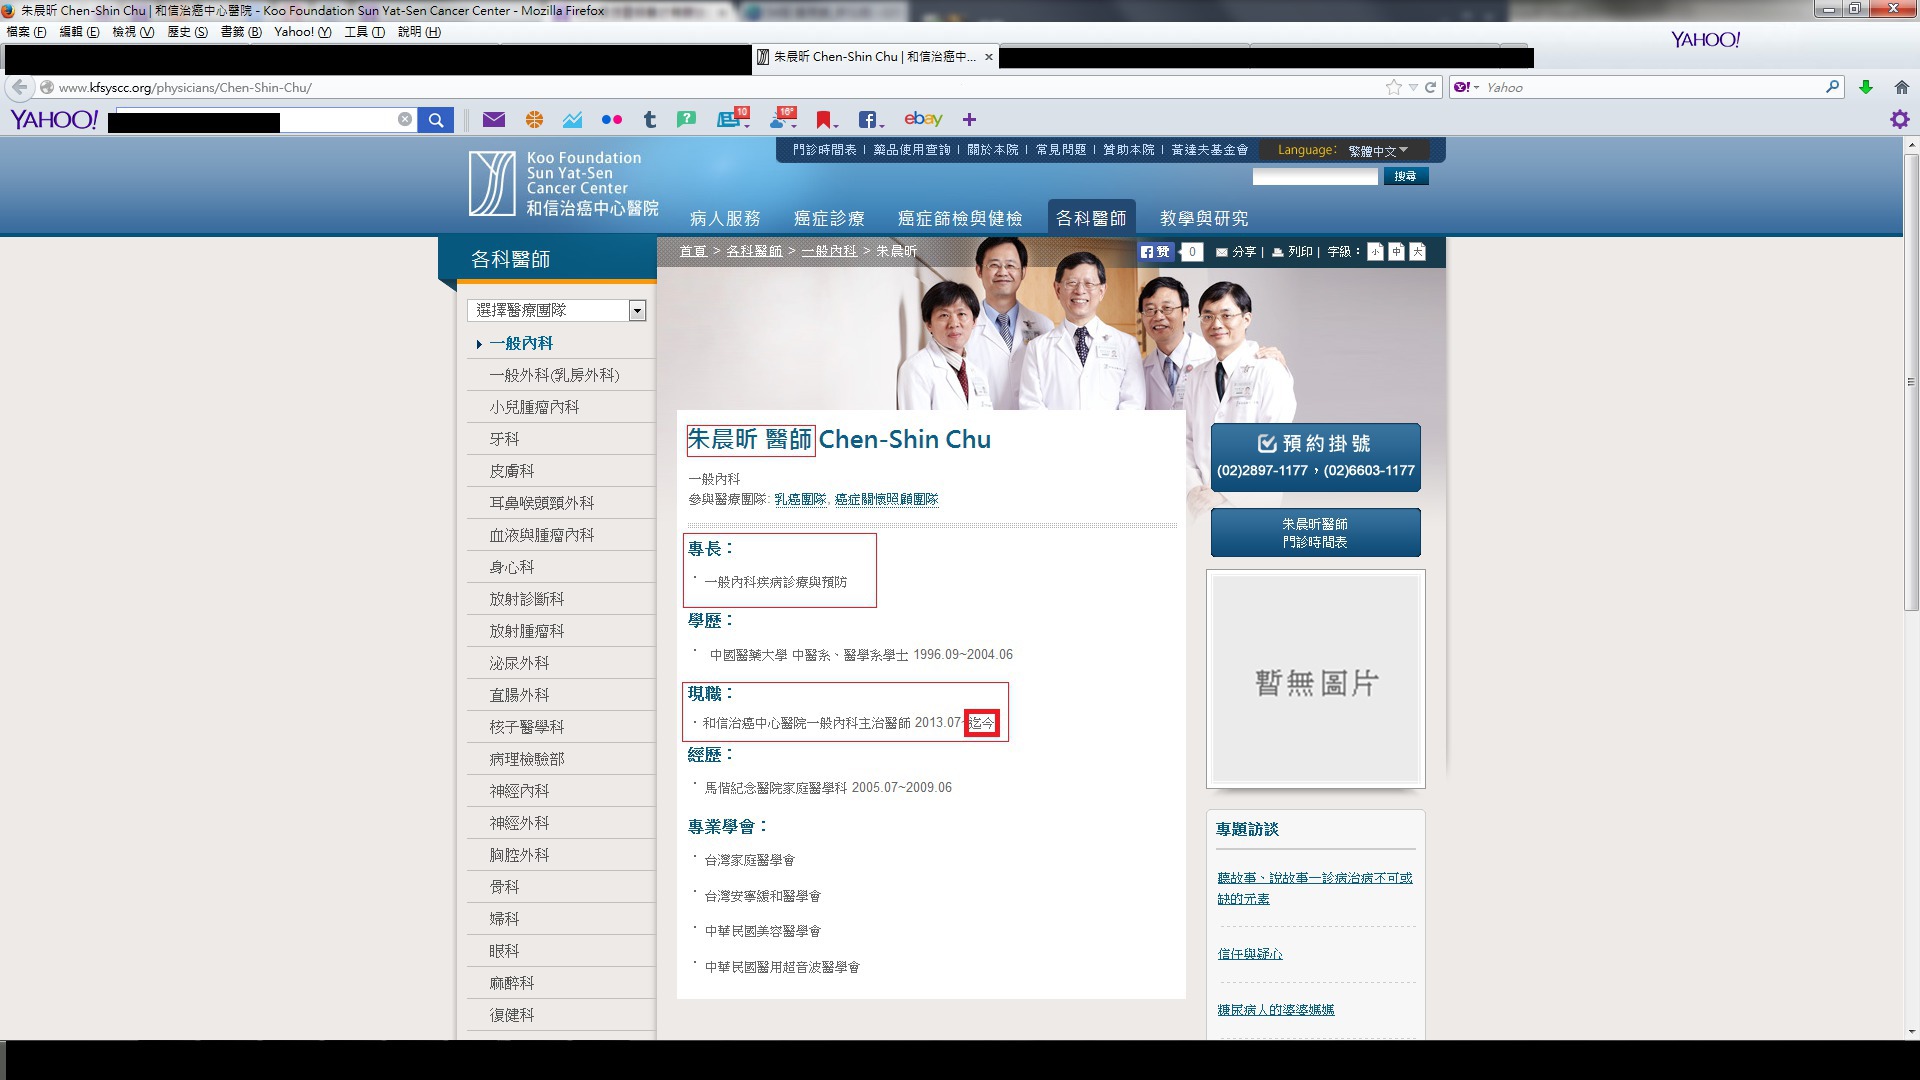Set font size to medium (中)

(x=1396, y=252)
